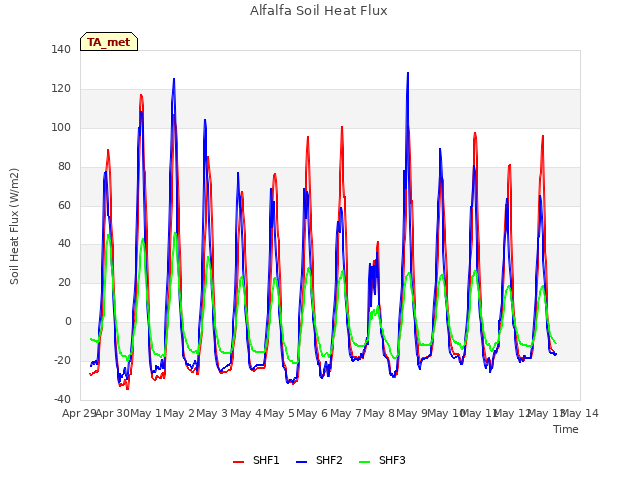Click the y-axis tick label -40
Screen dimensions: 640x480
tap(62, 399)
